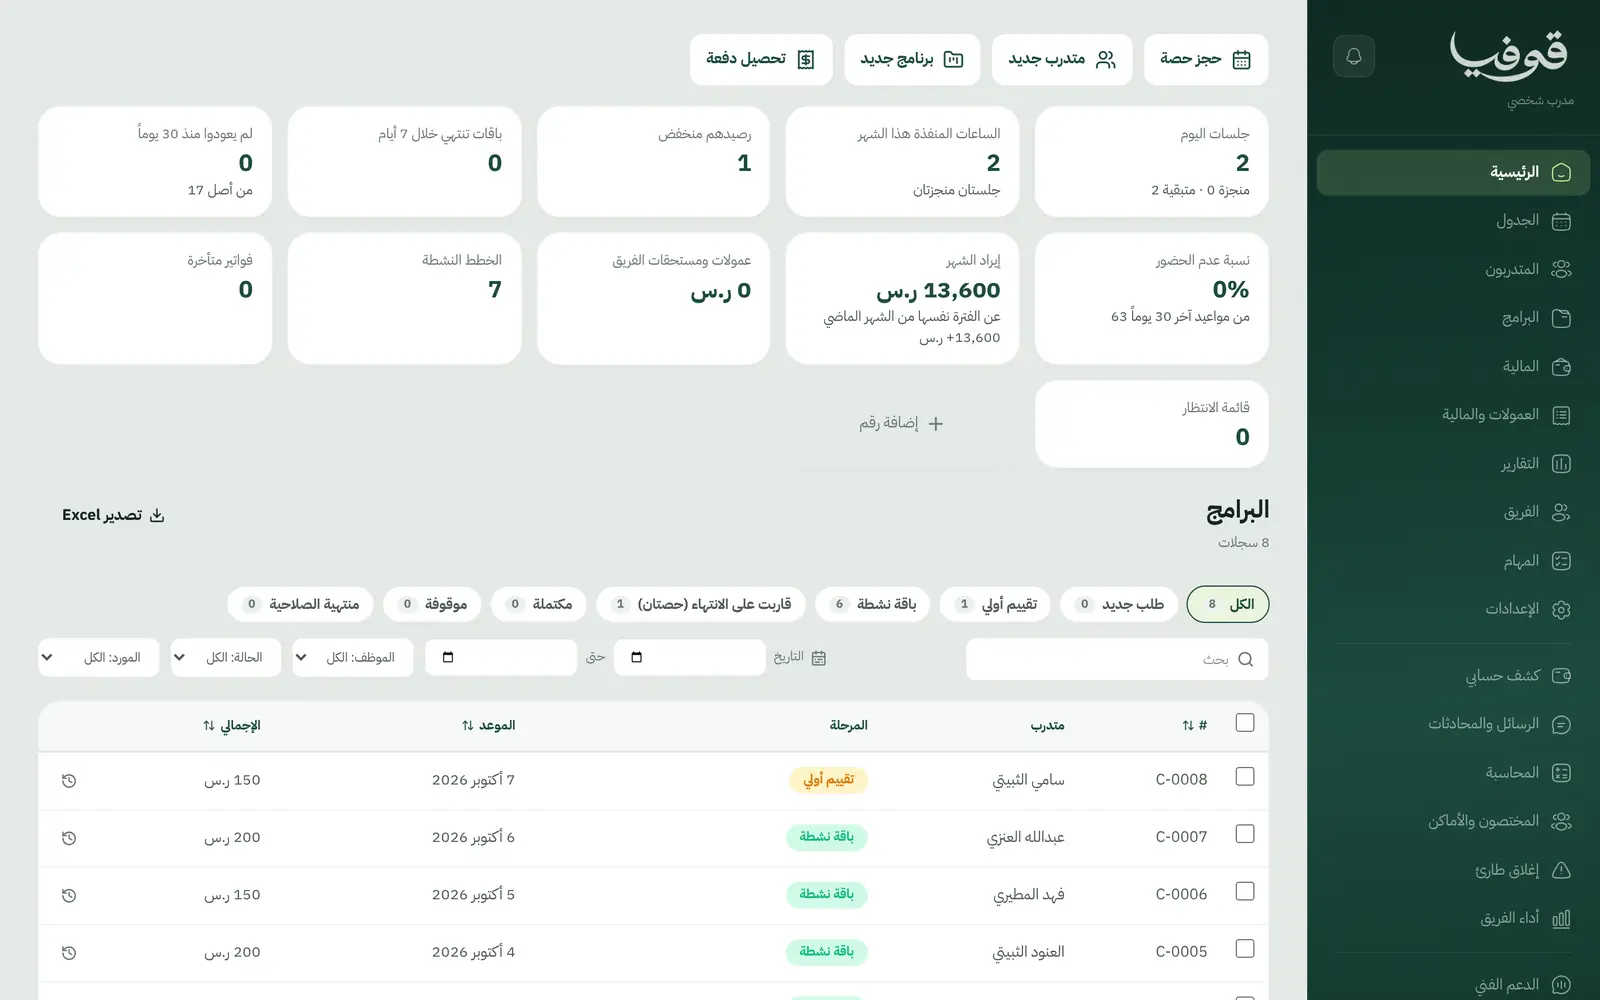Click into the بحث search field
Viewport: 1600px width, 1000px height.
pos(1117,659)
